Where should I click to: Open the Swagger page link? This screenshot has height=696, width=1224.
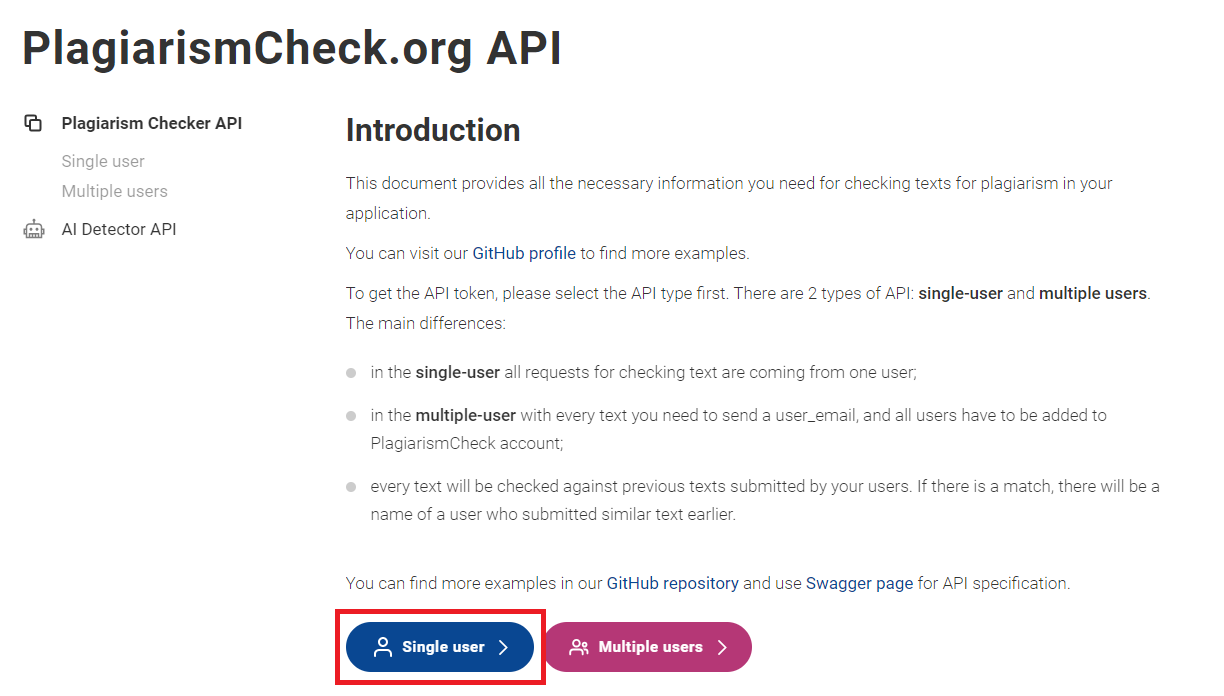[x=859, y=583]
